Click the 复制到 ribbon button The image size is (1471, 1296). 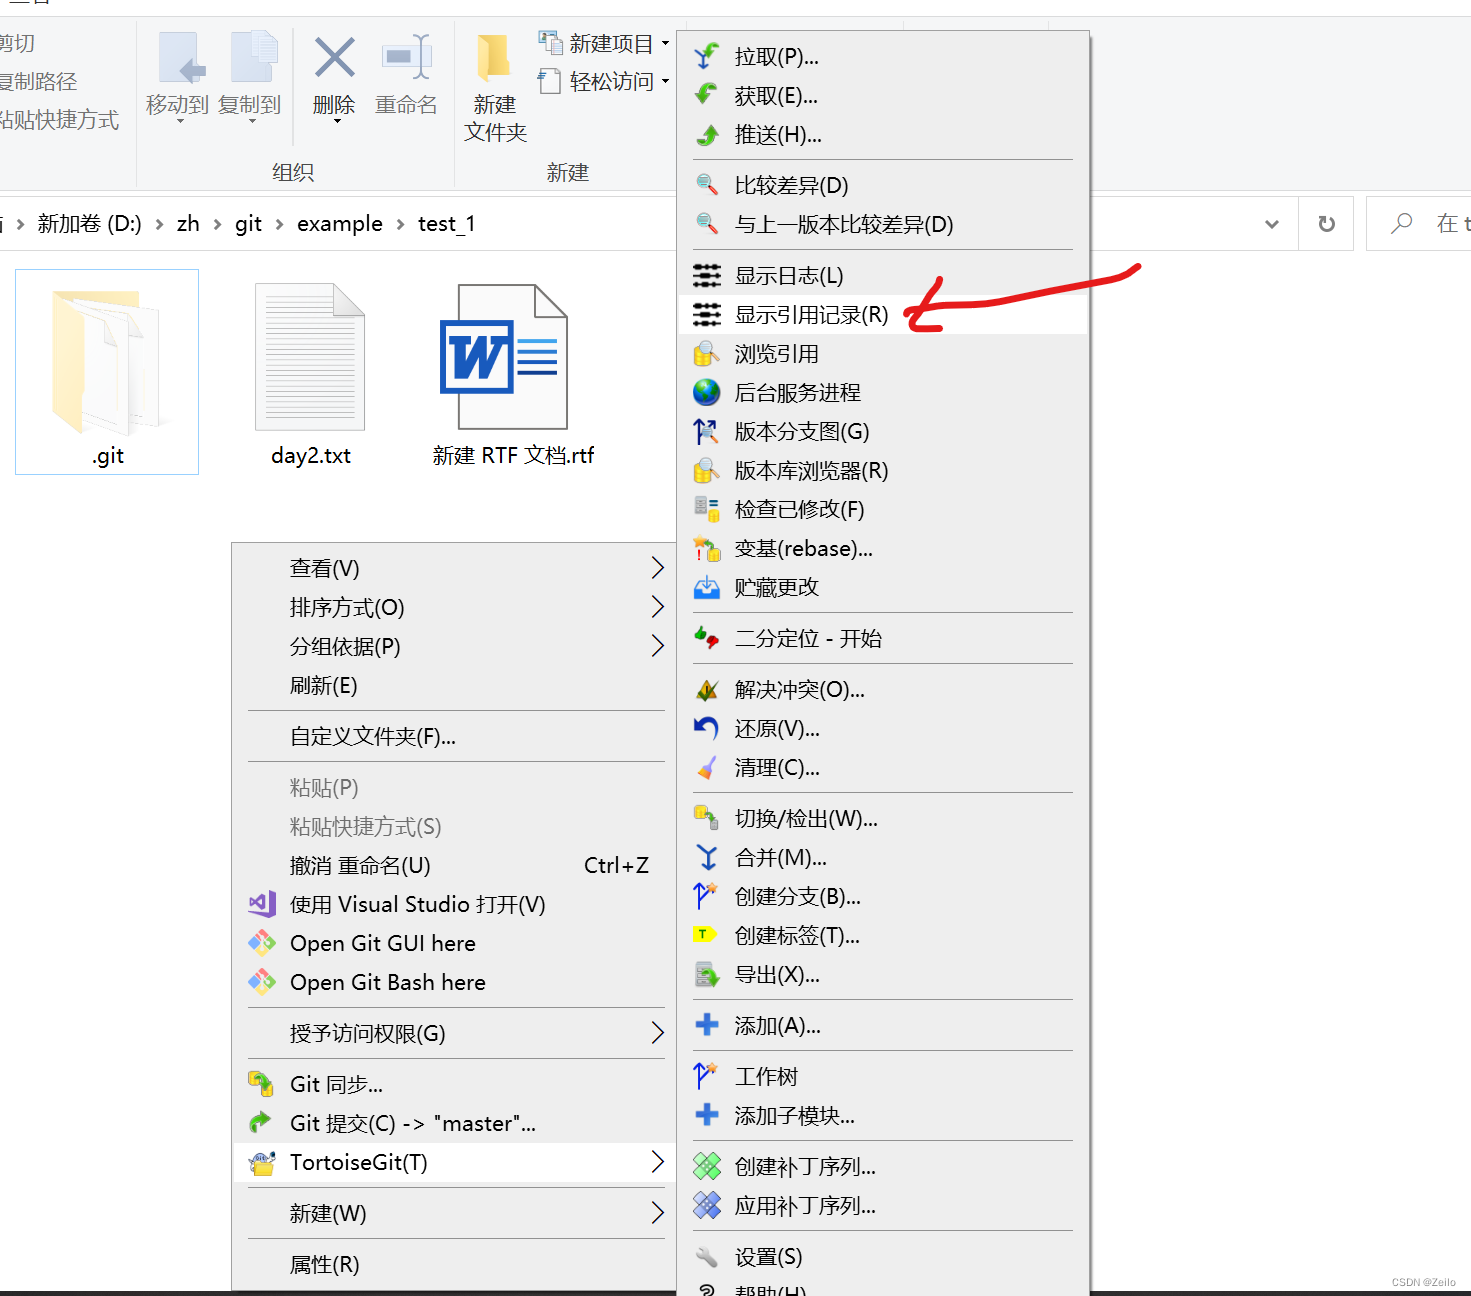tap(250, 78)
